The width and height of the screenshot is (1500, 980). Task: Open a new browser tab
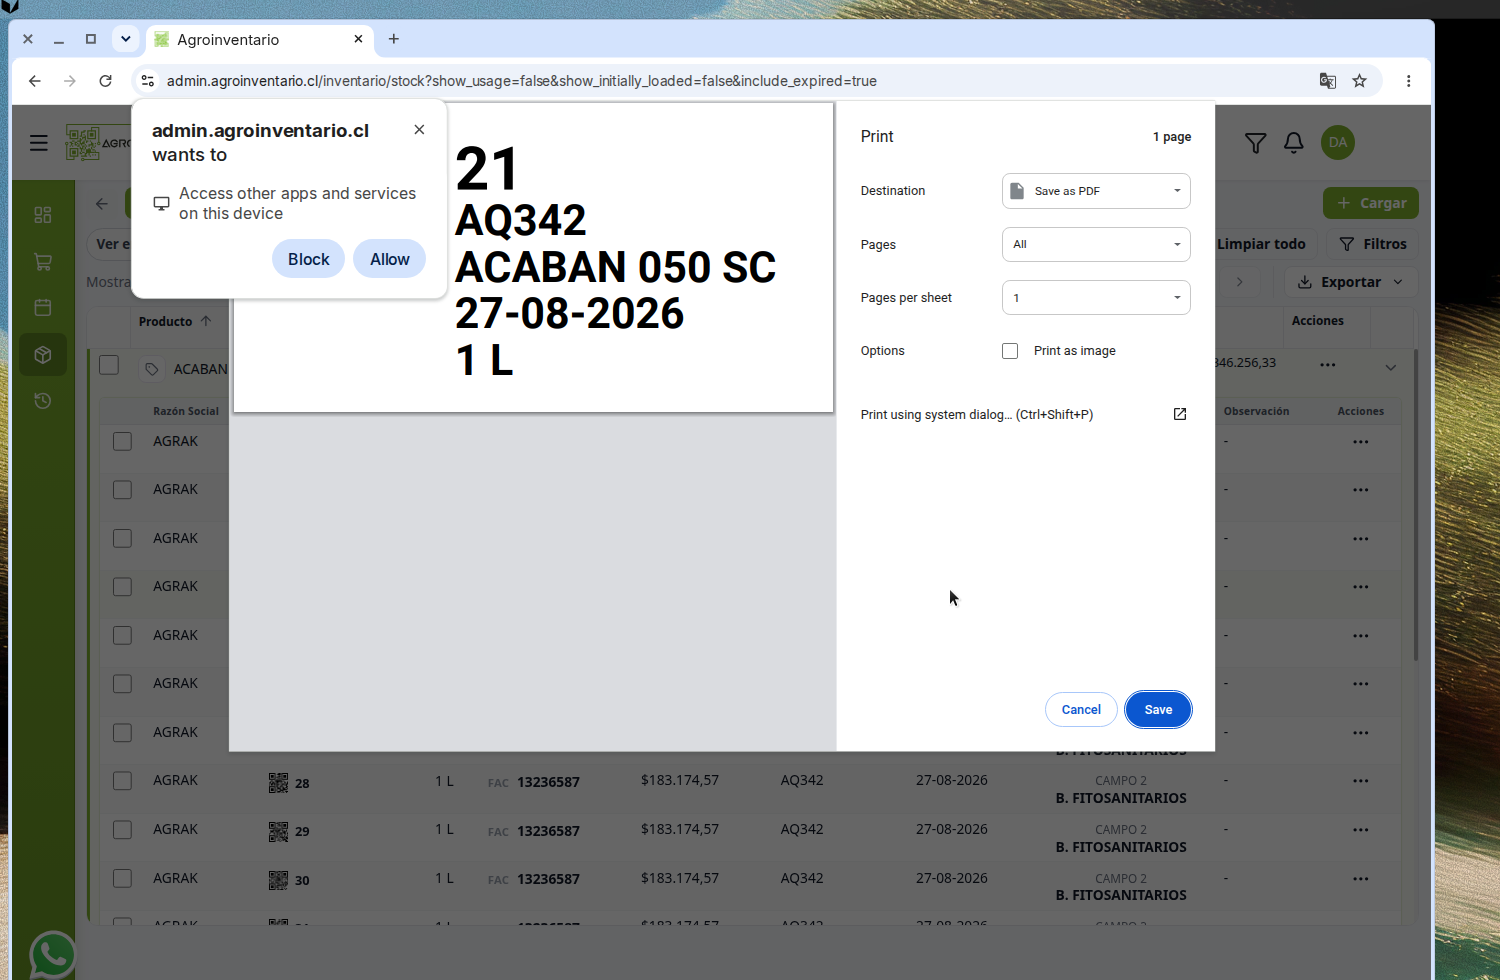click(394, 39)
